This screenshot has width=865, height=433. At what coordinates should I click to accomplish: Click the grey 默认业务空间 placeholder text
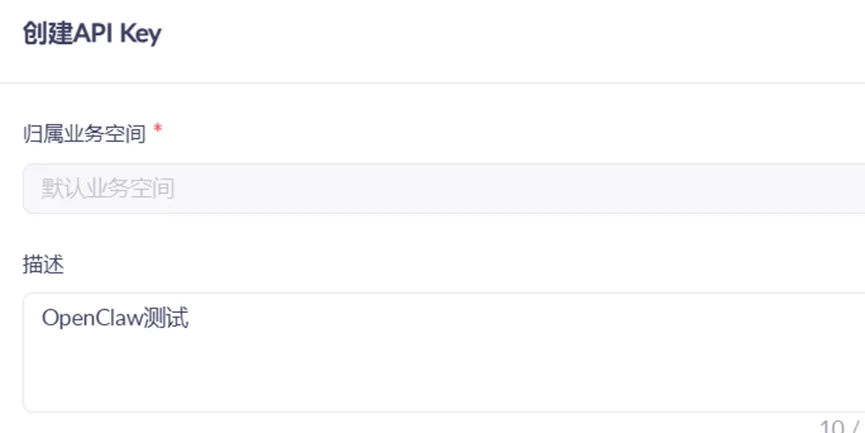click(x=108, y=188)
